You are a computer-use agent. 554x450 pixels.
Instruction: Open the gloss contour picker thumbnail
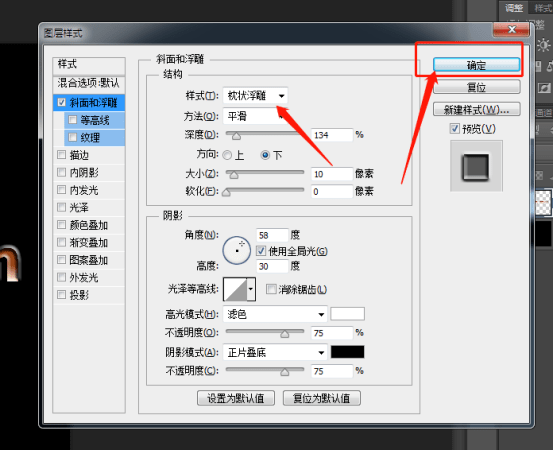(235, 289)
